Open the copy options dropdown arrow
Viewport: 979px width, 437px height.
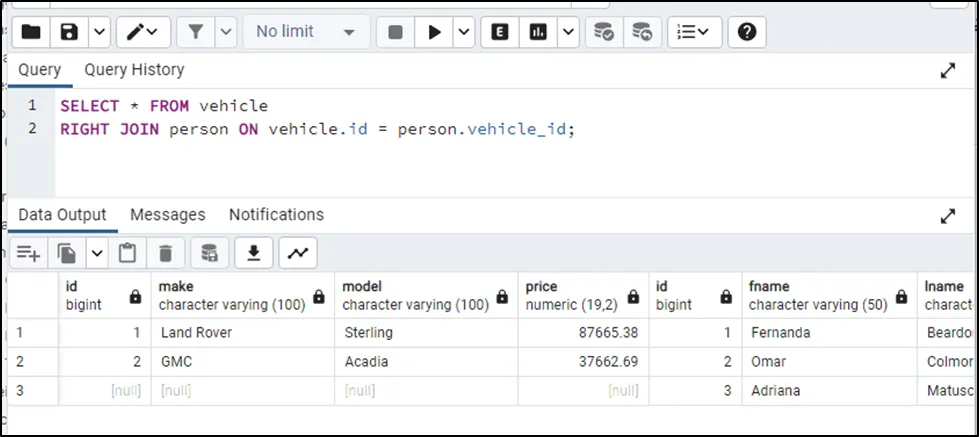pyautogui.click(x=97, y=253)
